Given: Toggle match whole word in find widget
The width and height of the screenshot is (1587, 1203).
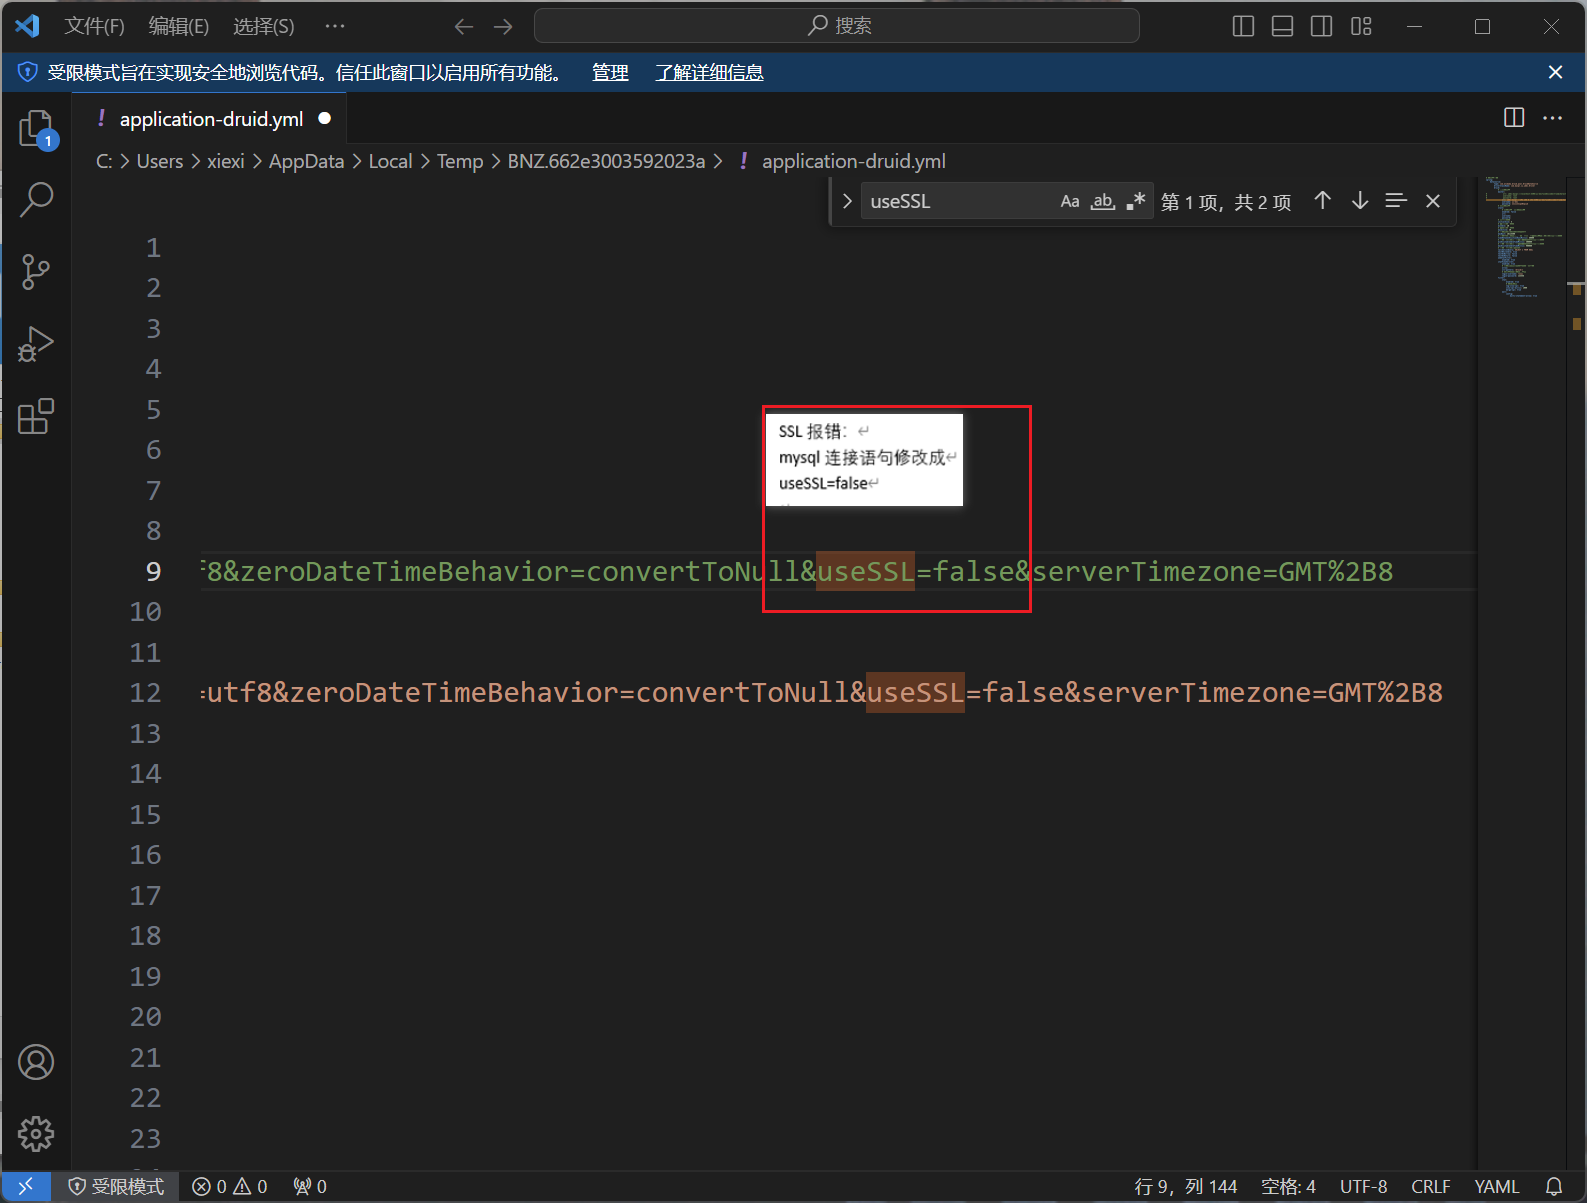Looking at the screenshot, I should point(1103,201).
